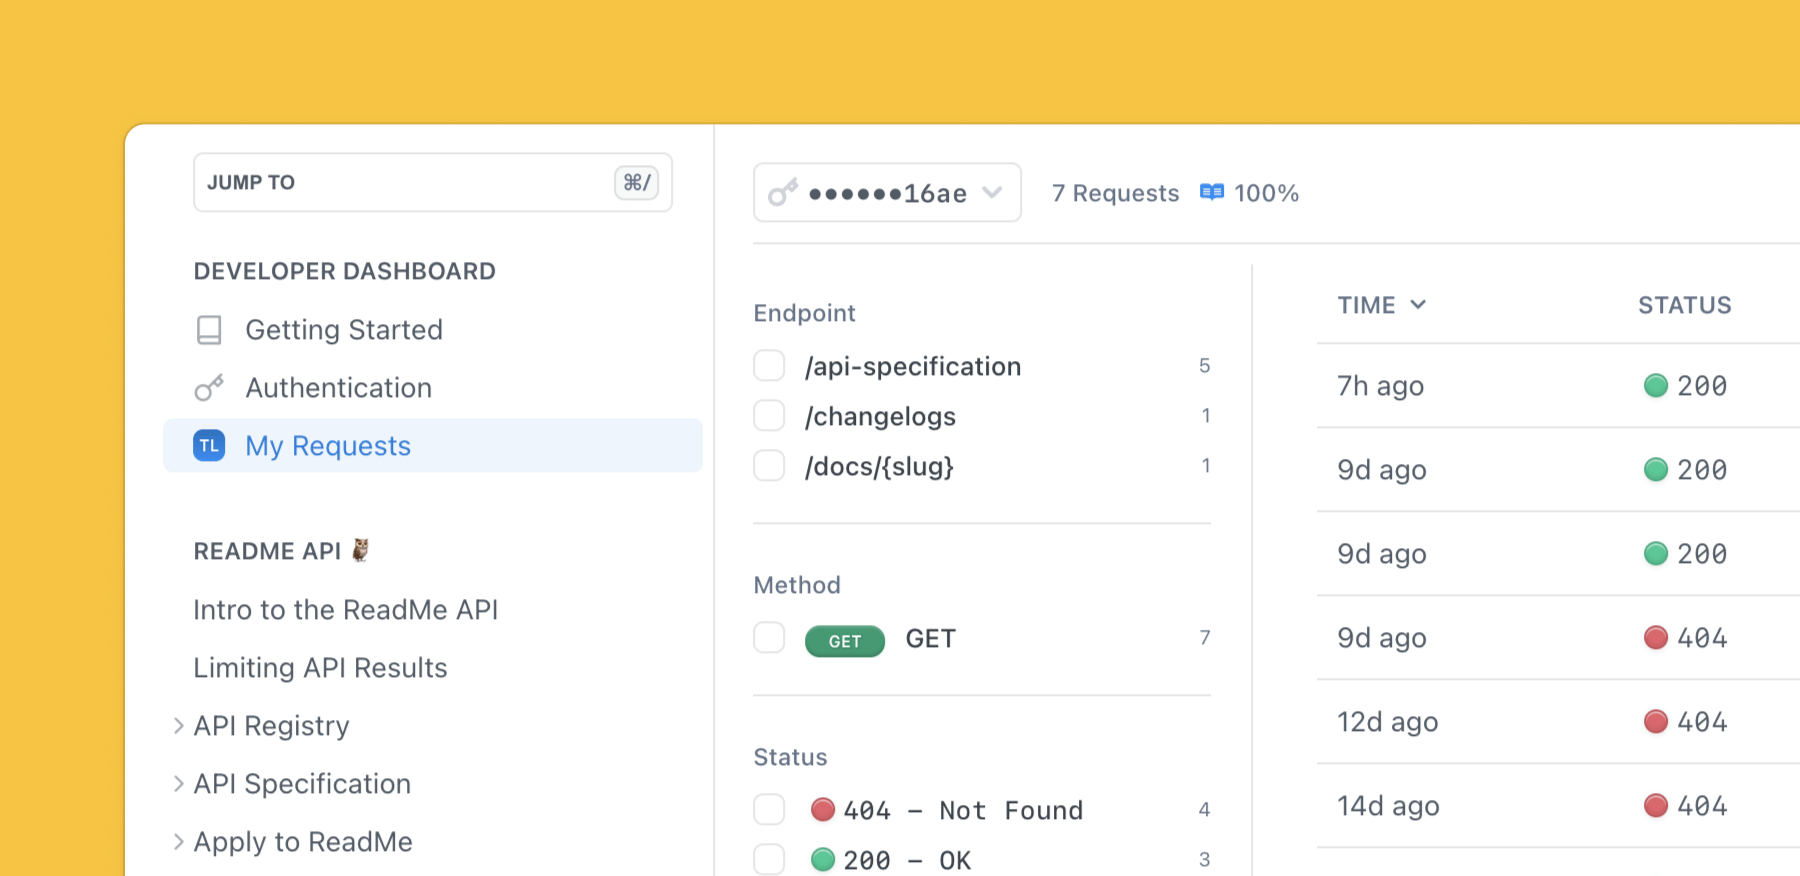Click the owl emoji next to README API
The height and width of the screenshot is (876, 1800).
[361, 550]
